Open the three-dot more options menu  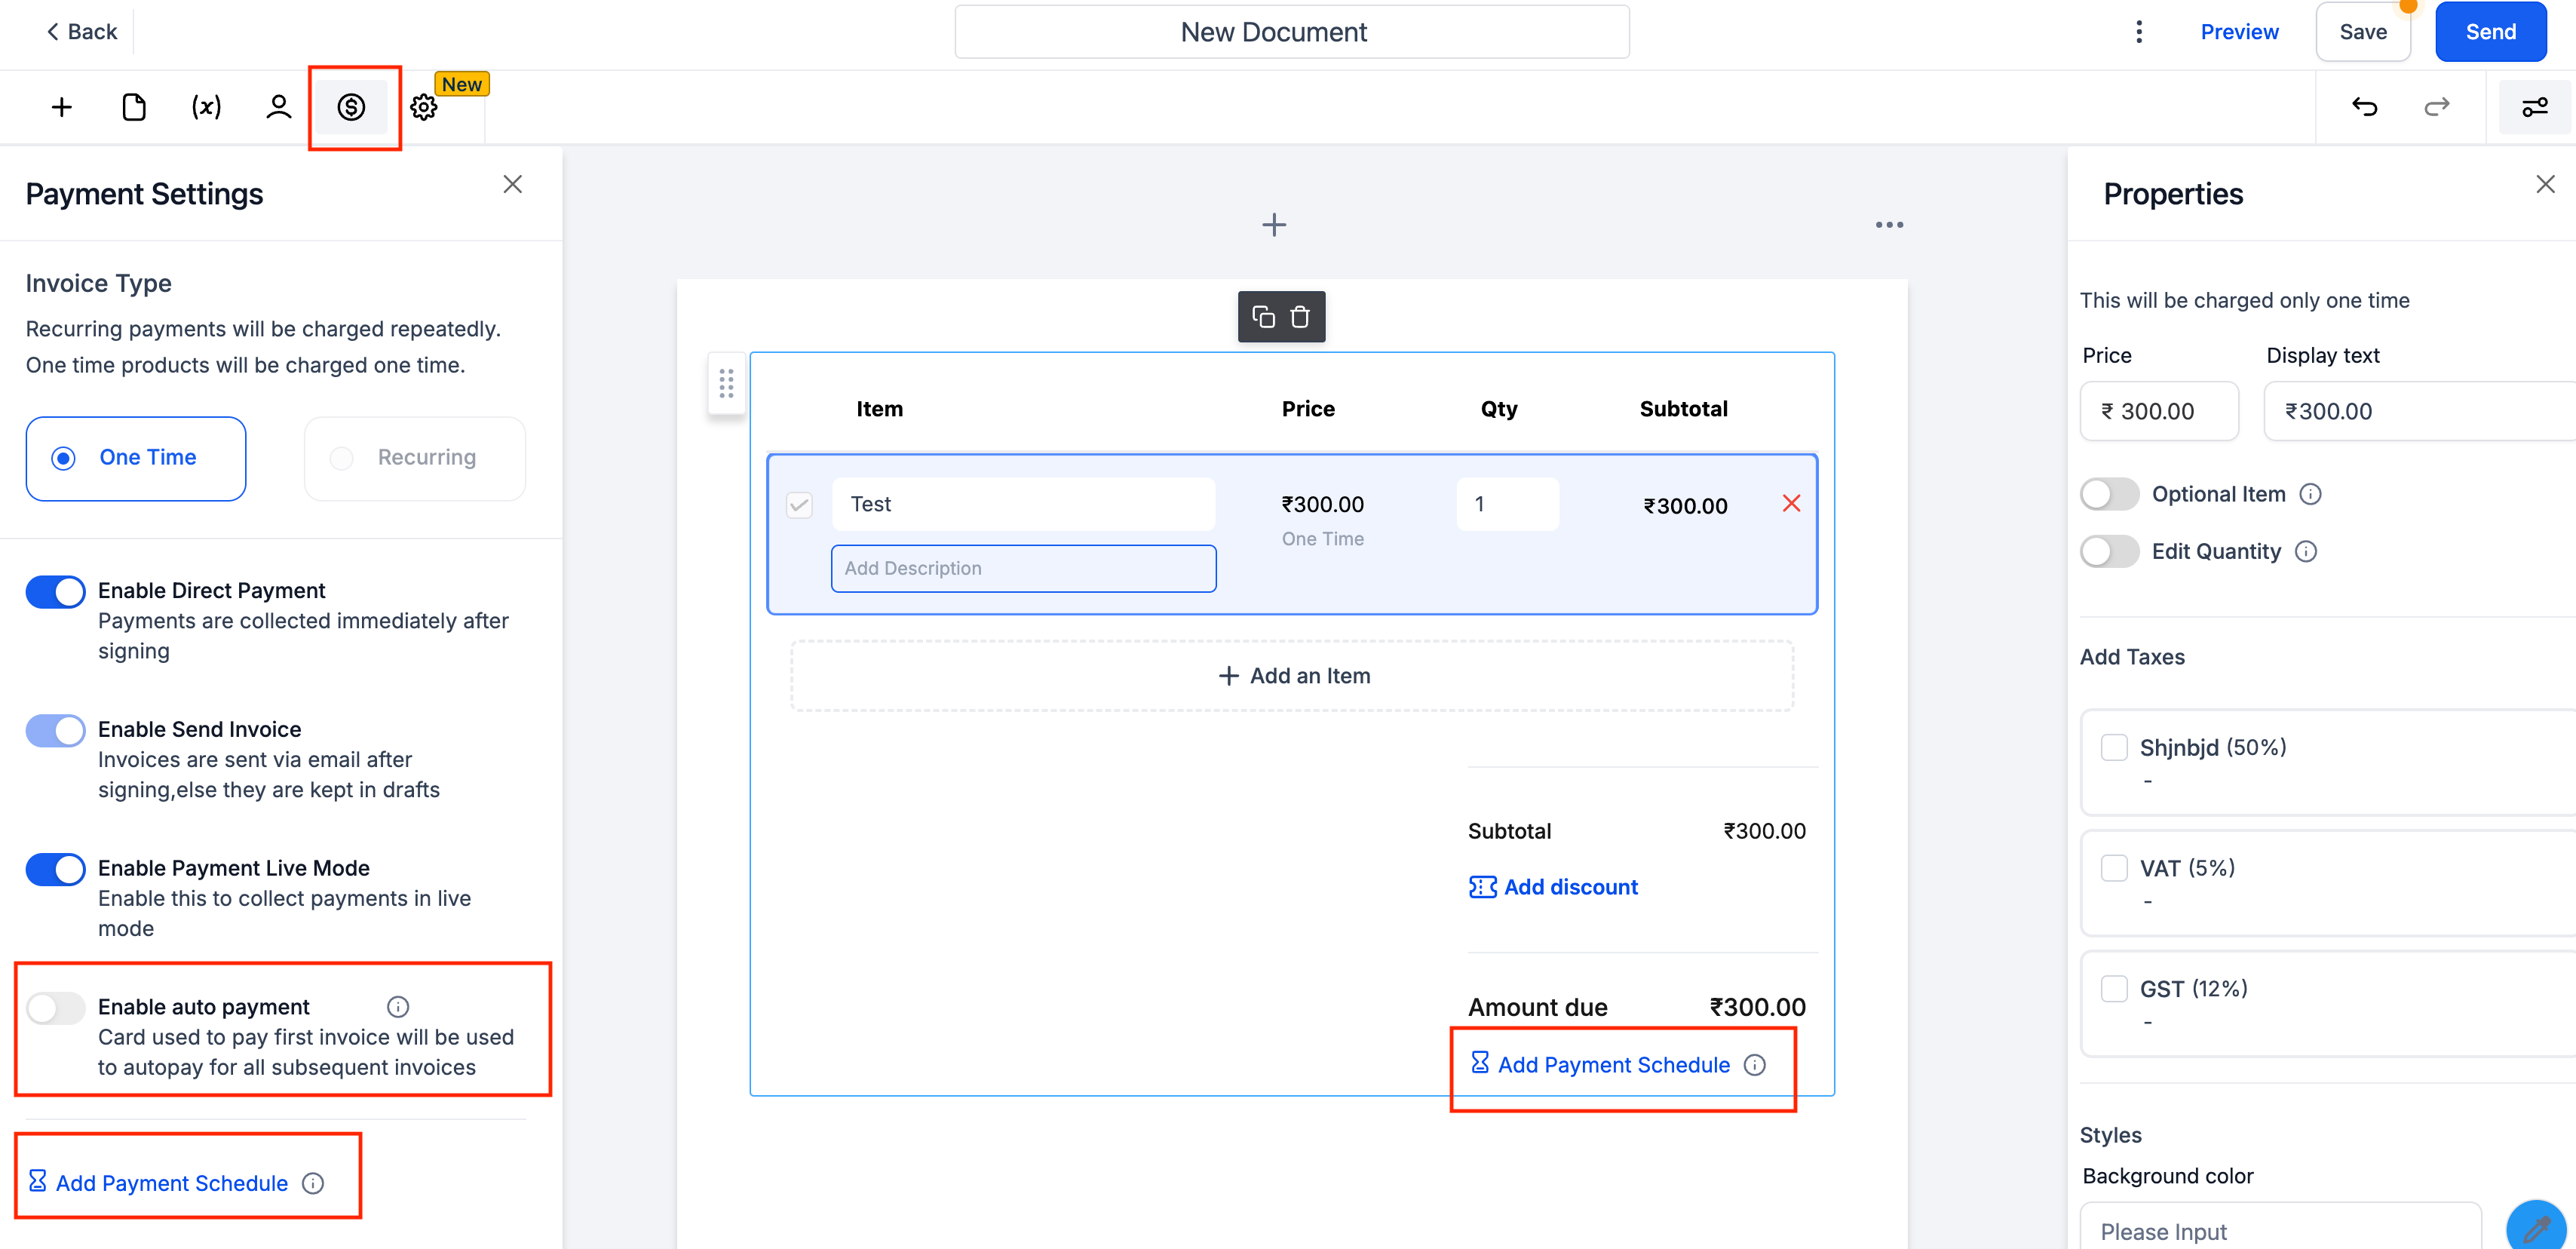(x=2139, y=32)
